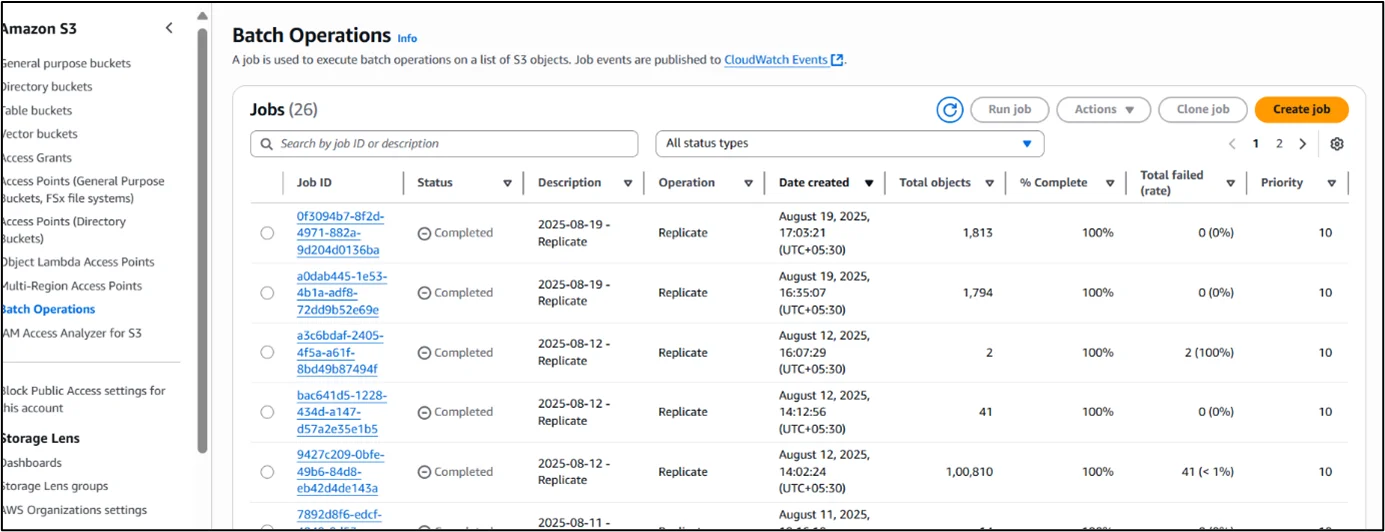Open Object Lambda Access Points

[x=78, y=262]
